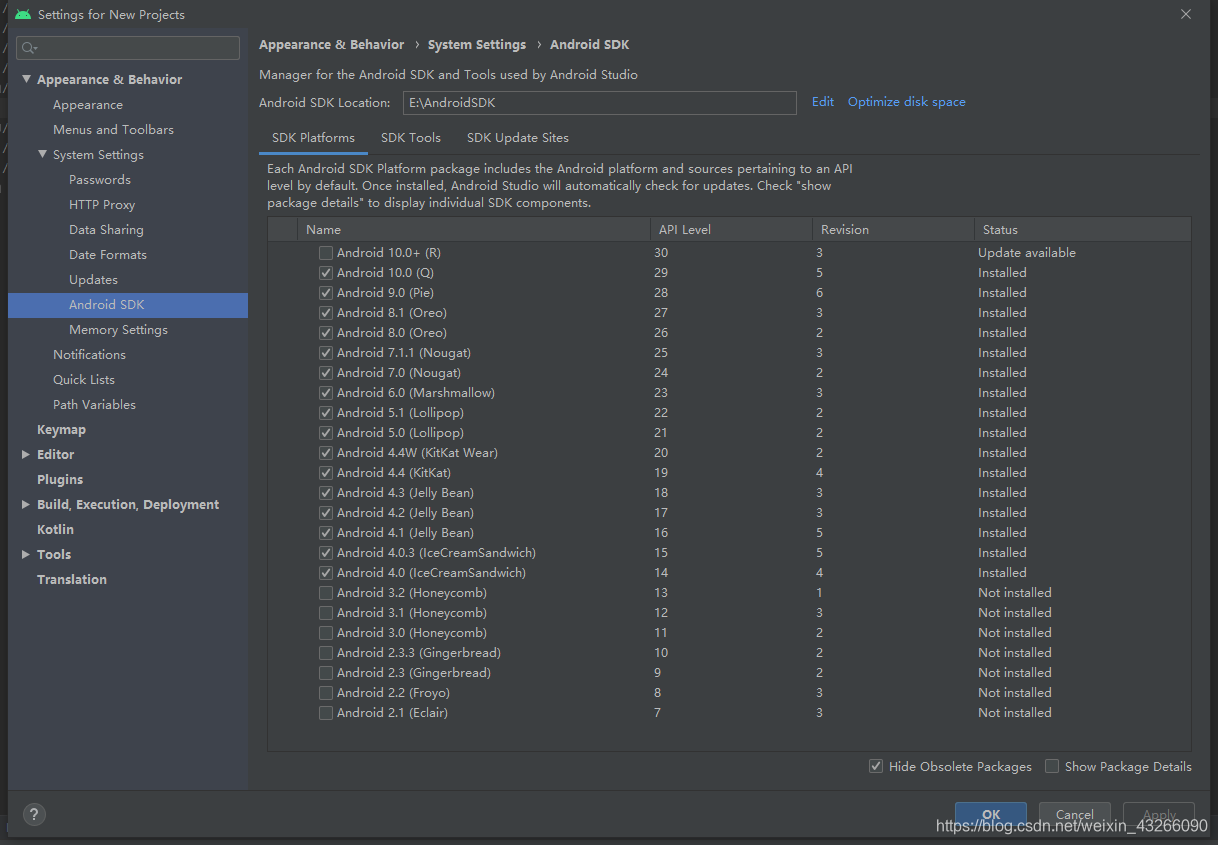Select Updates in the sidebar

[93, 280]
